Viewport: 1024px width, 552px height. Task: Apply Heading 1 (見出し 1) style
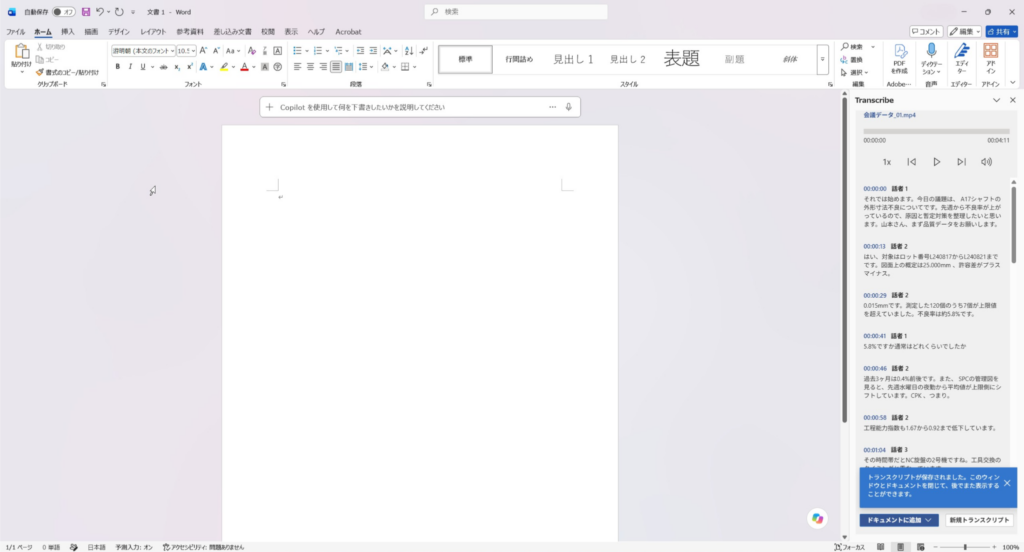[x=573, y=59]
